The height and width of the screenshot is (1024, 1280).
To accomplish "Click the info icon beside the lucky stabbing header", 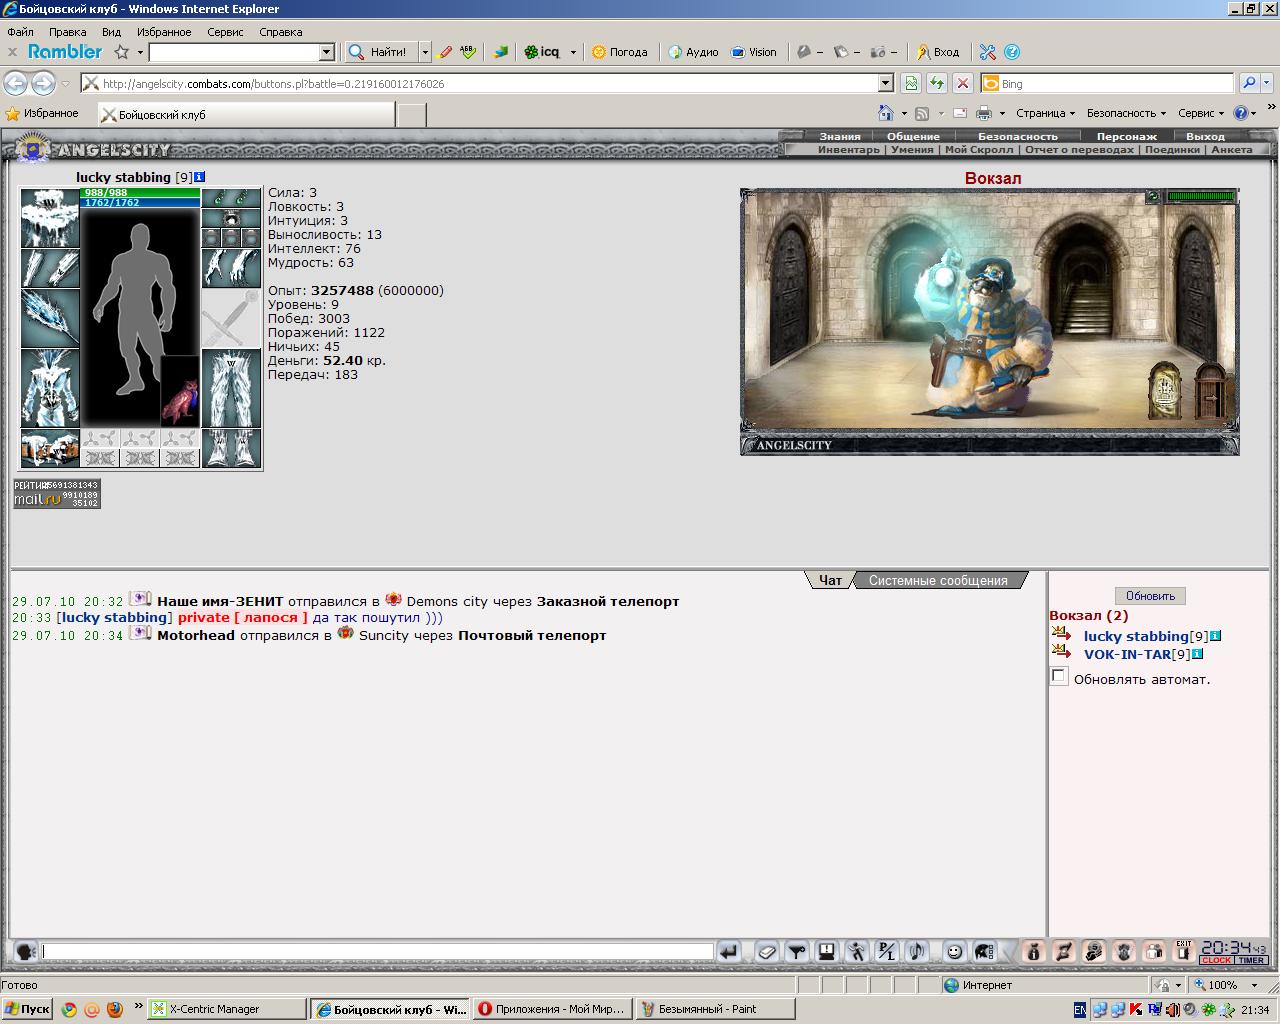I will 200,177.
